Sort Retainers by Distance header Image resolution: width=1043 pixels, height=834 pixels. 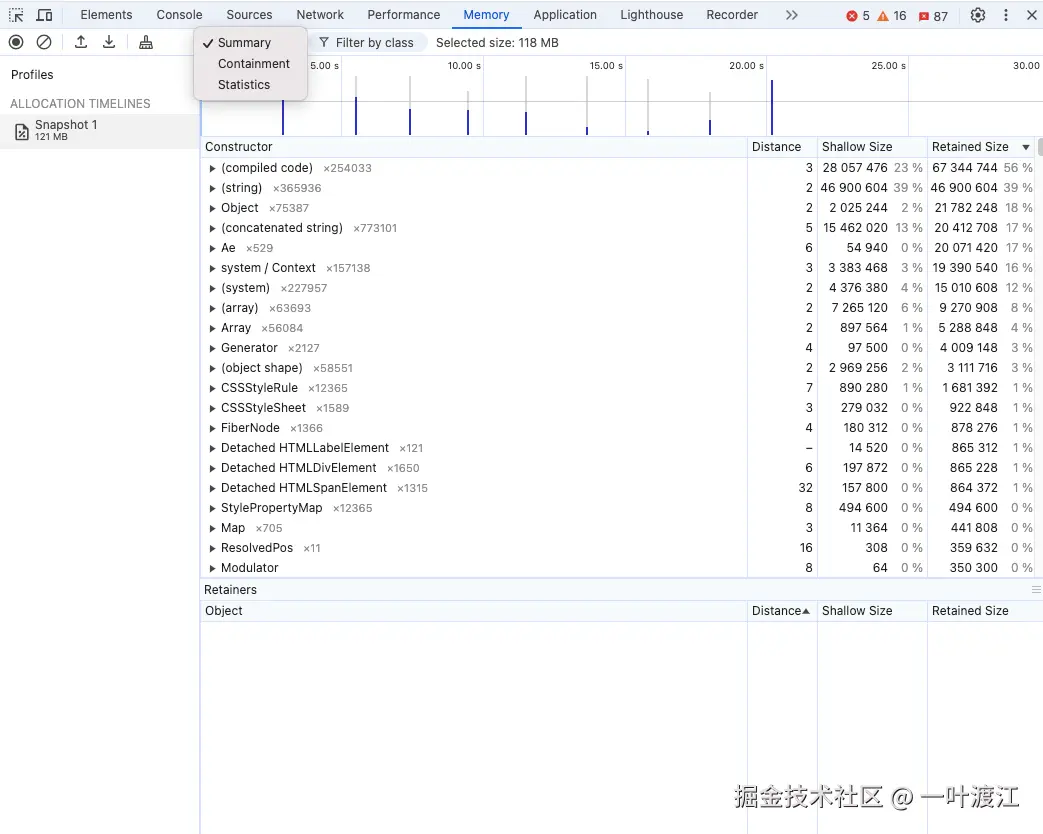point(782,611)
